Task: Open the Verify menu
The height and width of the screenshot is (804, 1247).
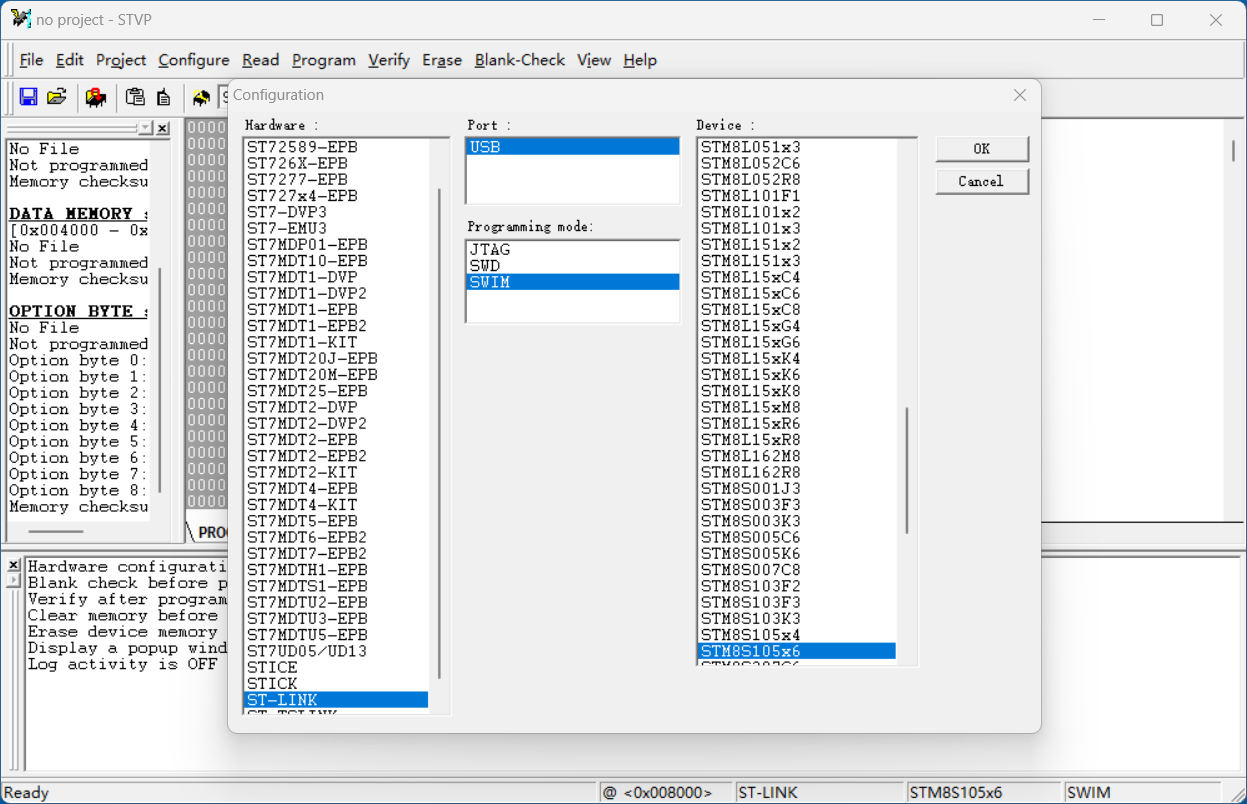Action: [x=389, y=60]
